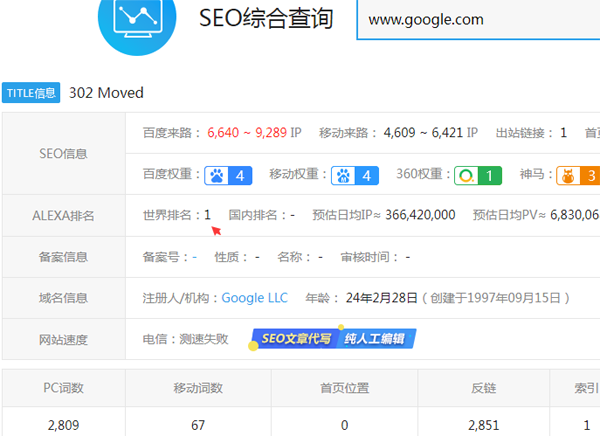Click the 创建于1997年09月15日 creation date text
Image resolution: width=600 pixels, height=436 pixels.
496,298
